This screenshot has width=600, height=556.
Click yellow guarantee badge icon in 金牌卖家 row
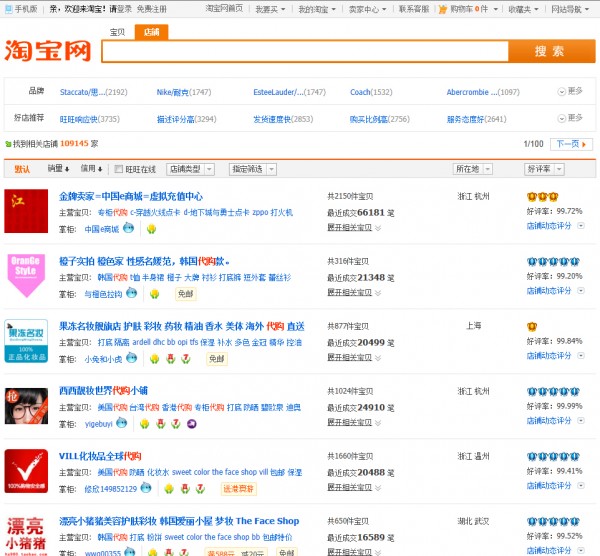coord(152,229)
